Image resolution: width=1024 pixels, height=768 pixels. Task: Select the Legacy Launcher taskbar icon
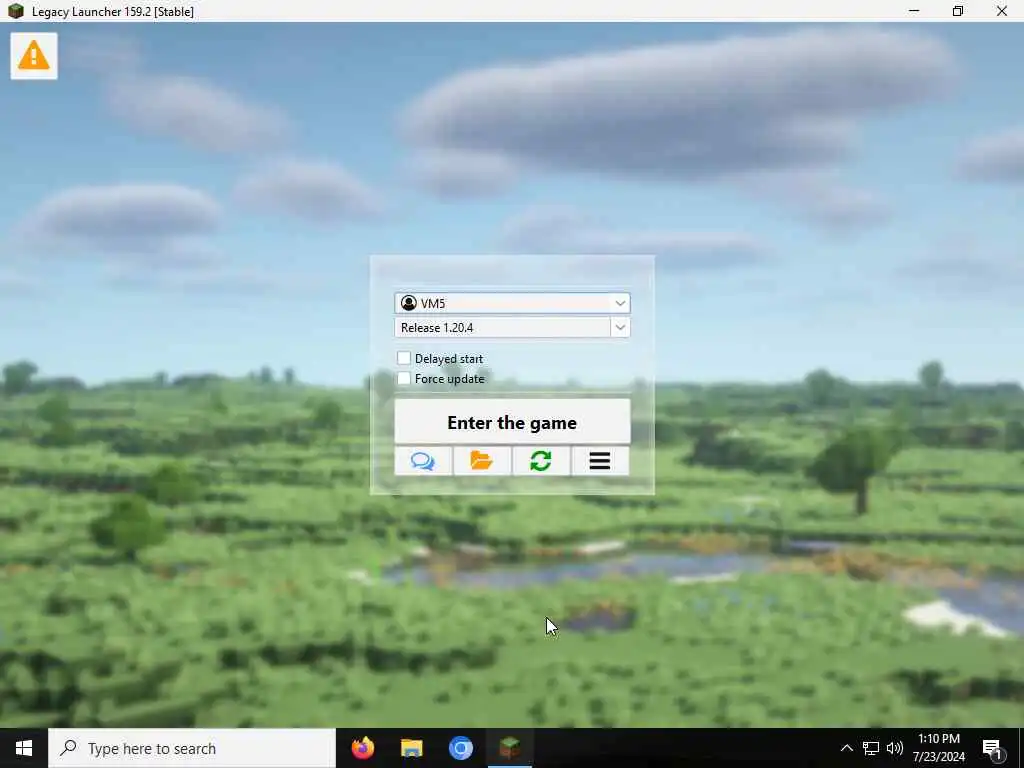510,748
